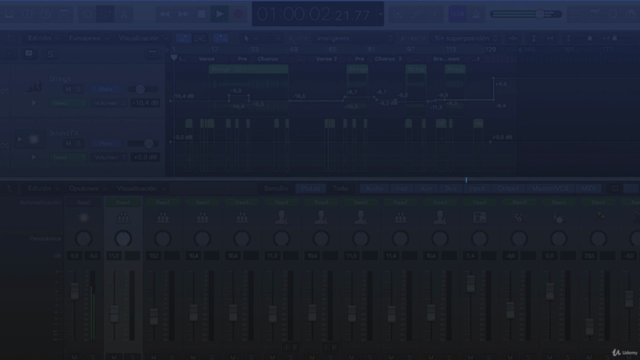
Task: Open the Note Pads icon
Action: 595,14
